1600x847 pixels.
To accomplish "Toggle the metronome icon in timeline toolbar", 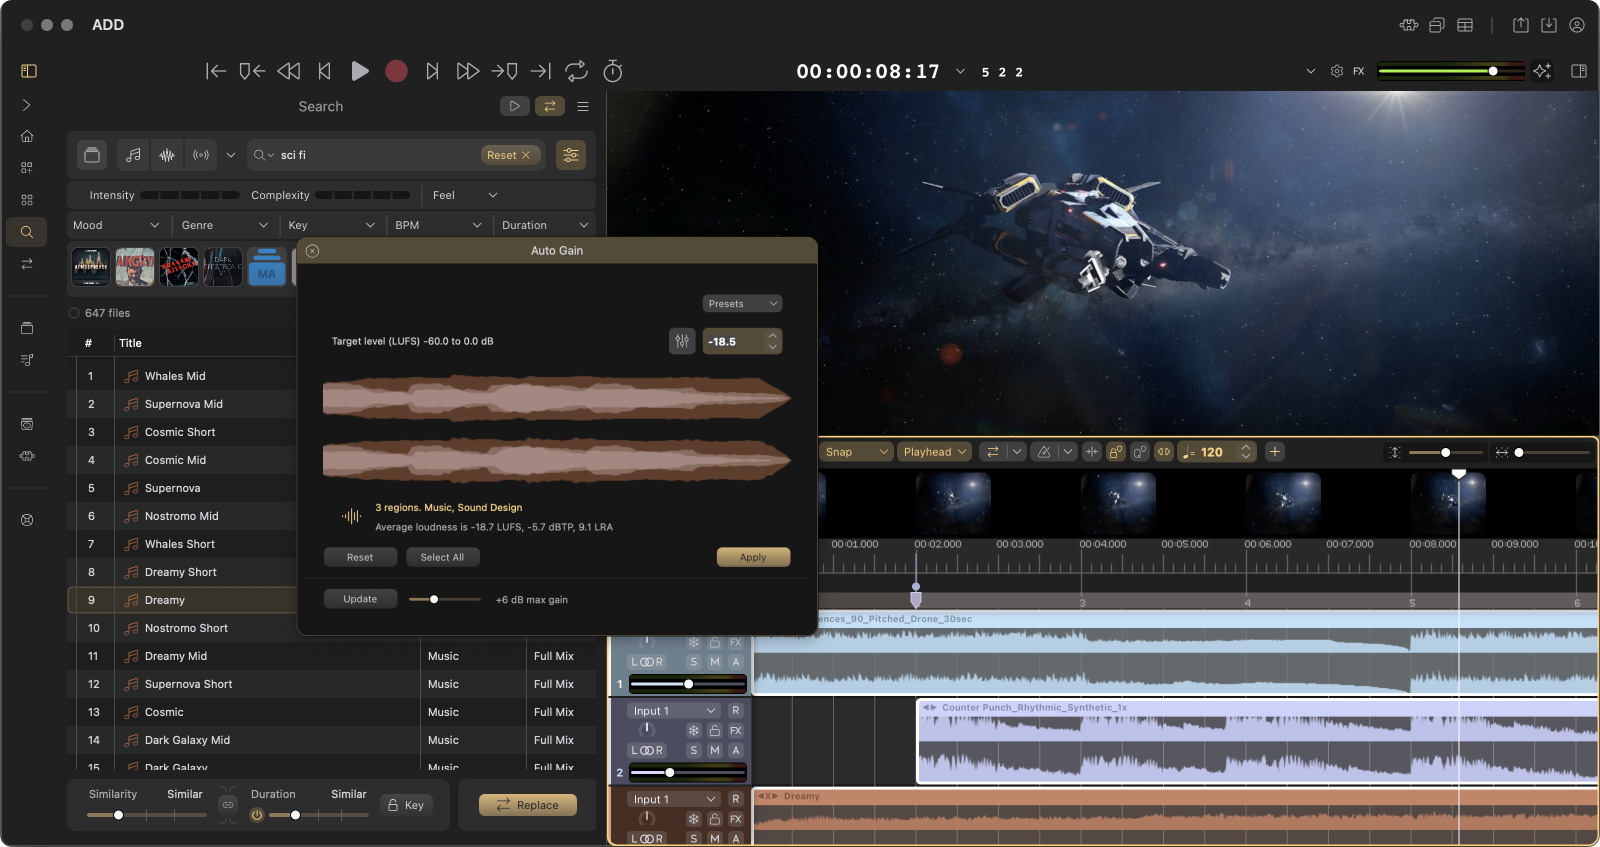I will coord(1044,452).
